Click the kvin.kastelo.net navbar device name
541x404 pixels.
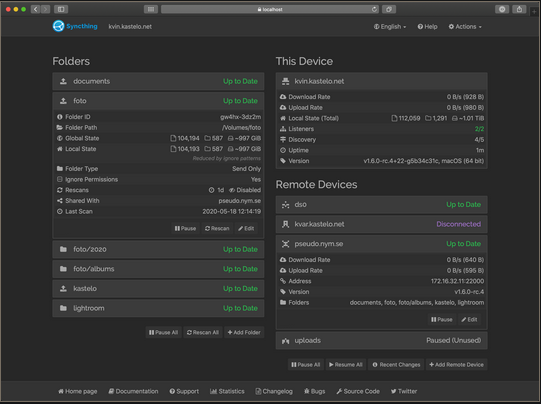point(130,27)
